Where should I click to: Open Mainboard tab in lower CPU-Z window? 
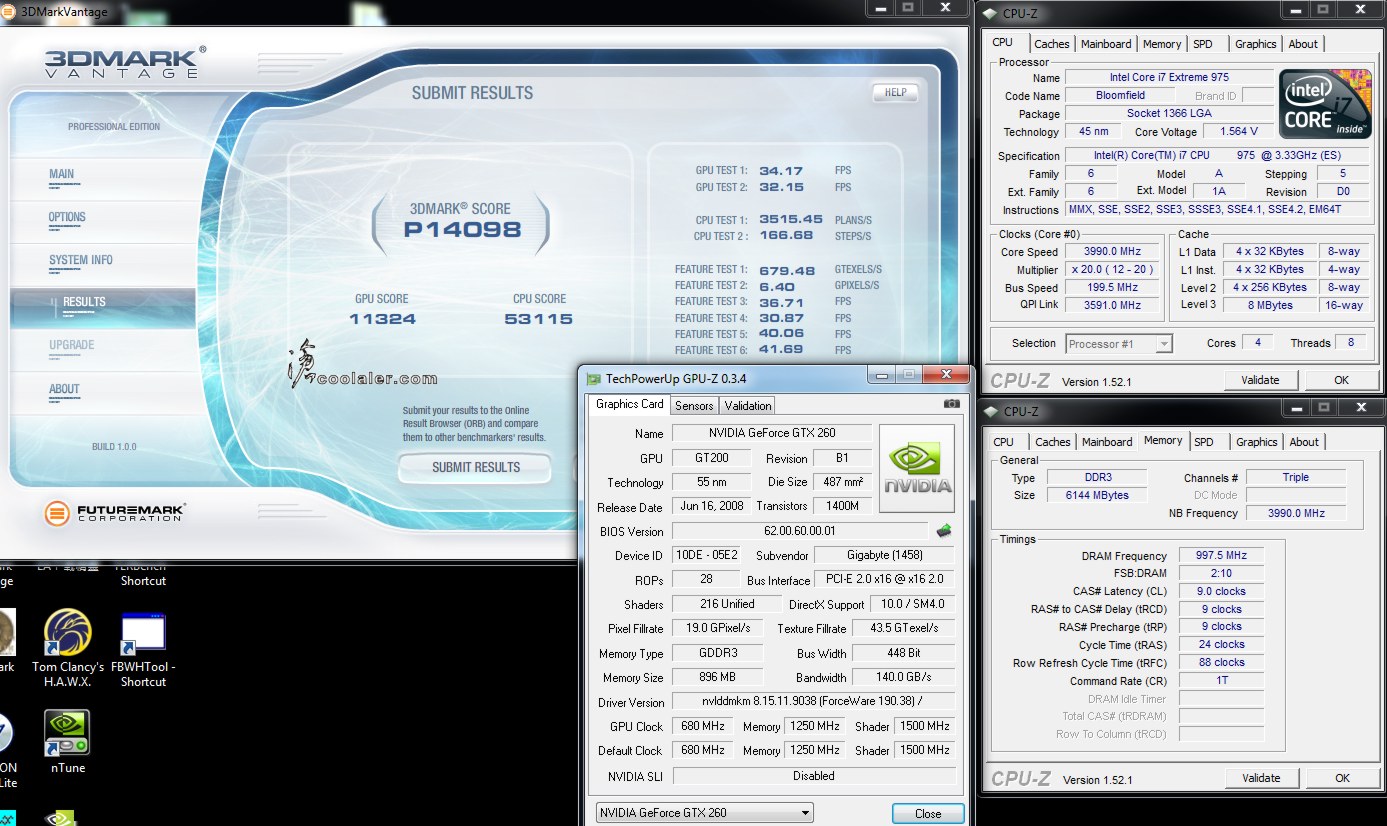pyautogui.click(x=1107, y=442)
